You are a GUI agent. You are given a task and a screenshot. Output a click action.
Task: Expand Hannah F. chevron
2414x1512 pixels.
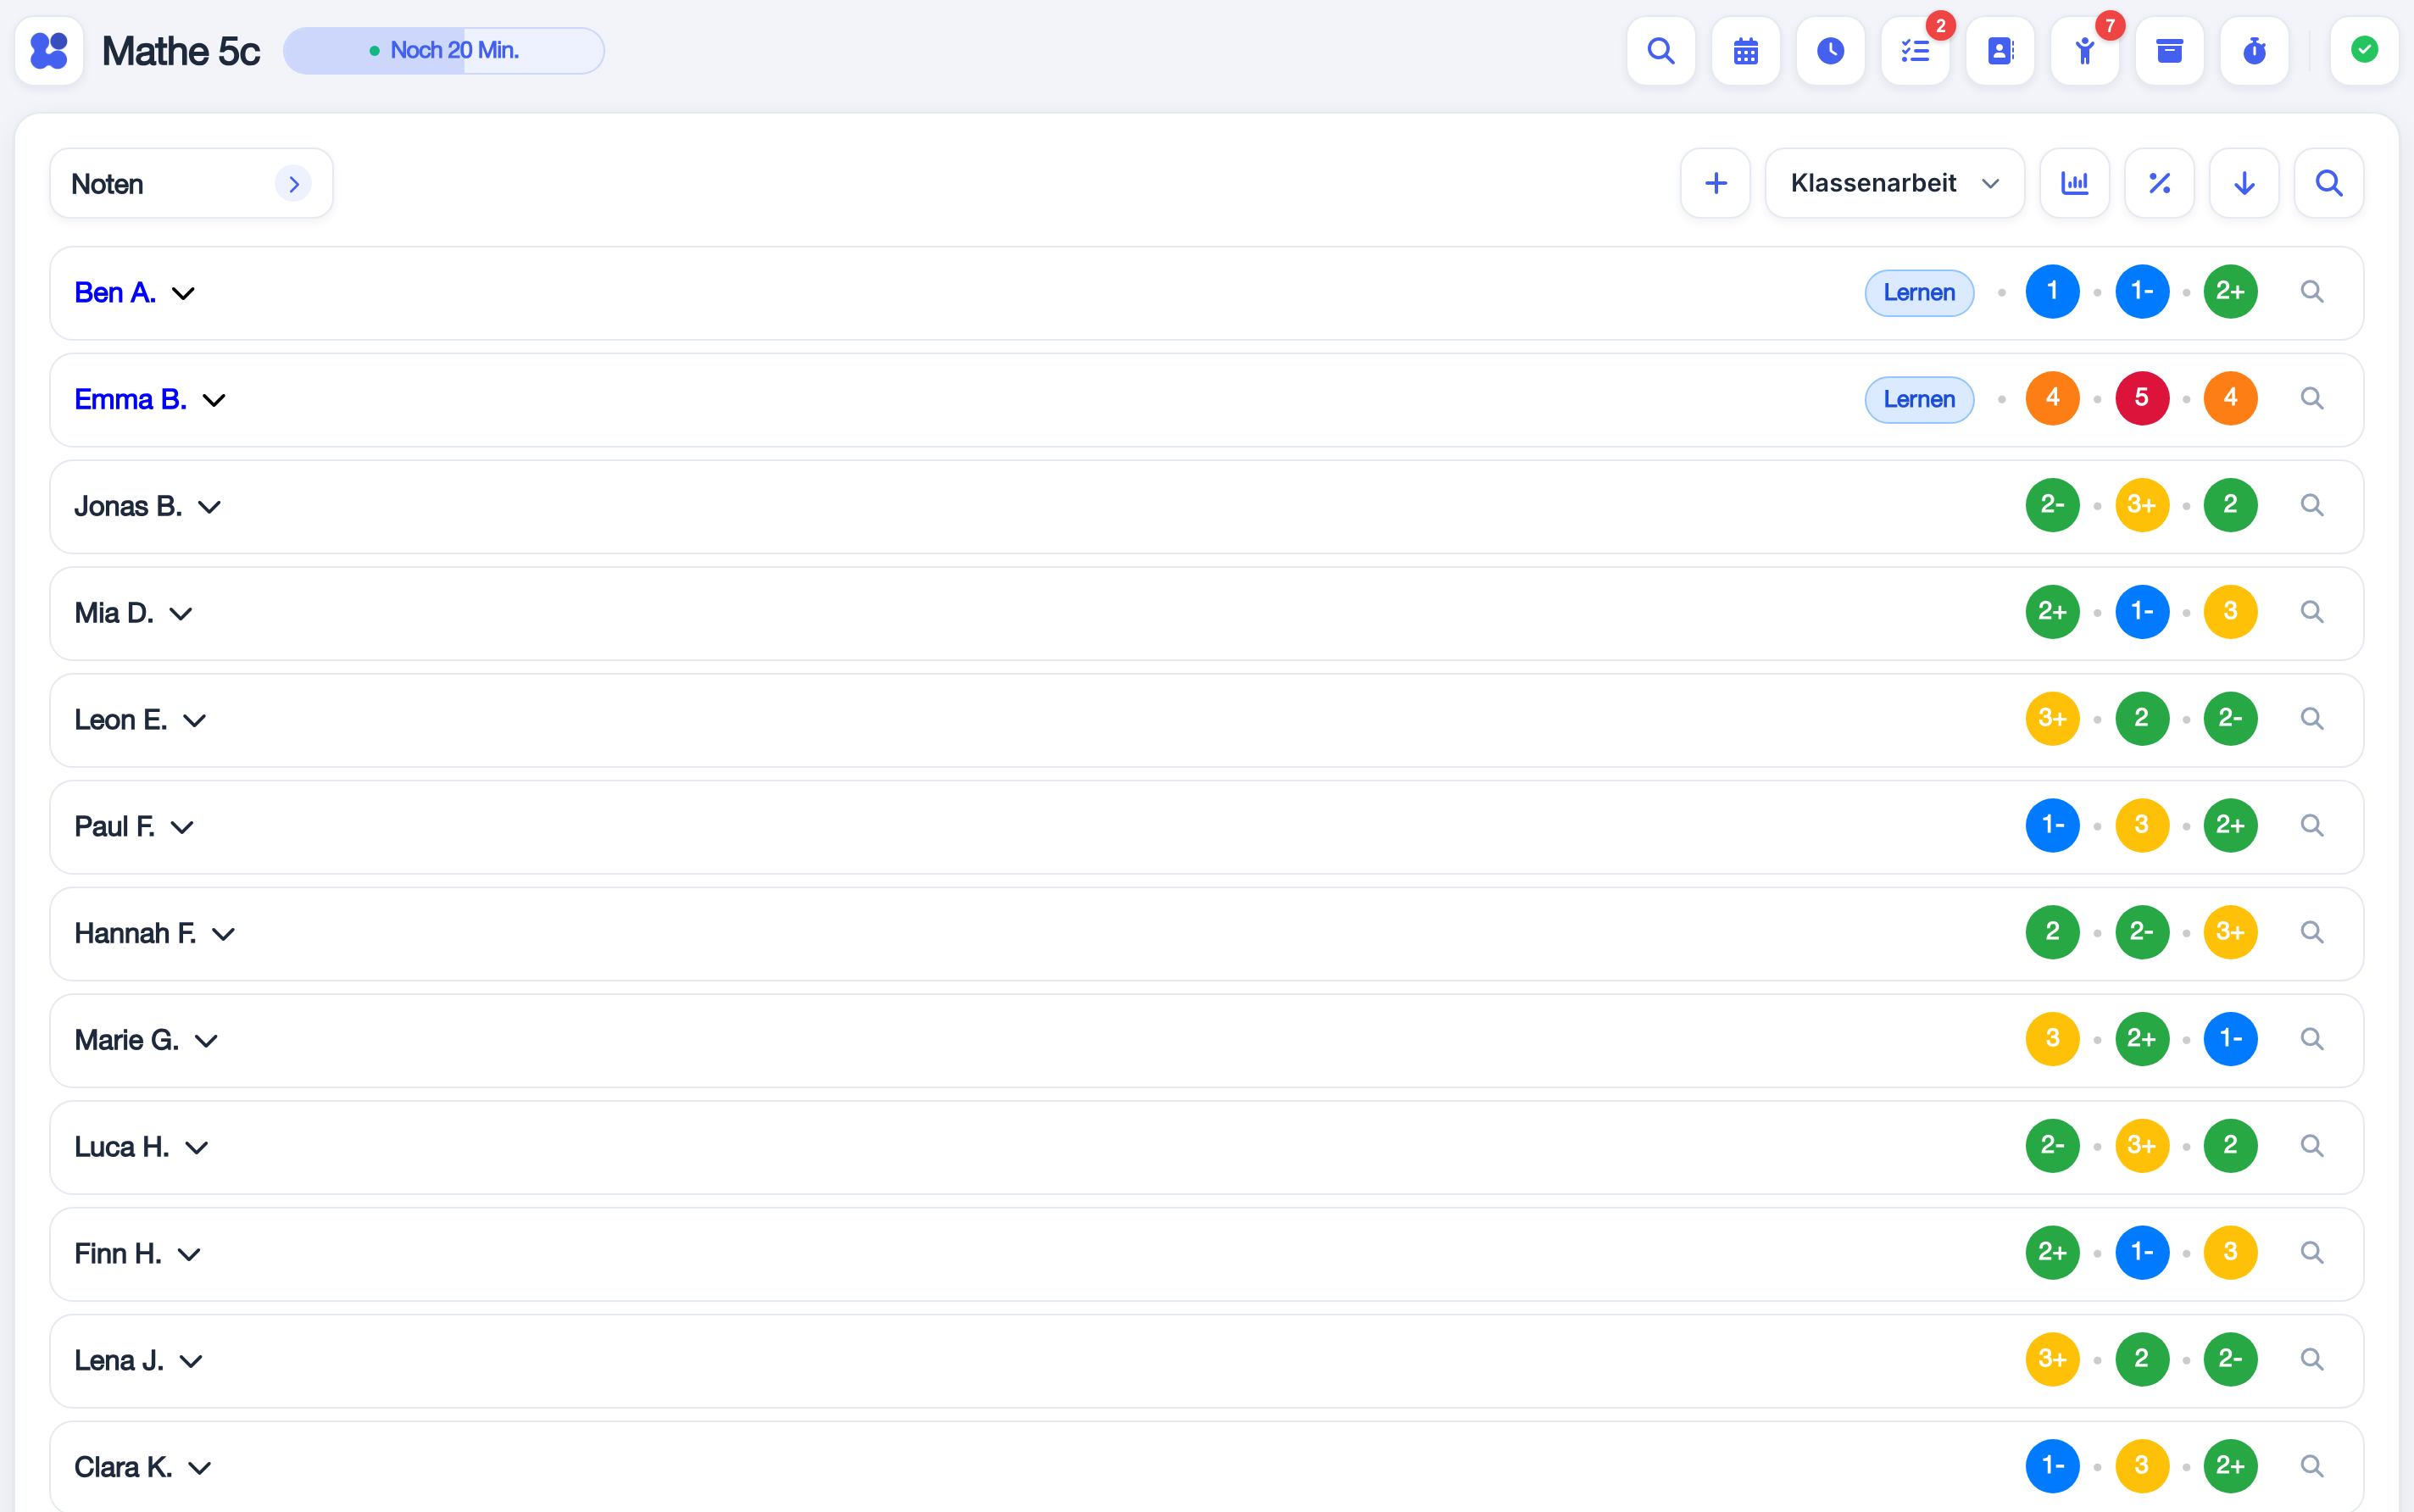point(223,934)
